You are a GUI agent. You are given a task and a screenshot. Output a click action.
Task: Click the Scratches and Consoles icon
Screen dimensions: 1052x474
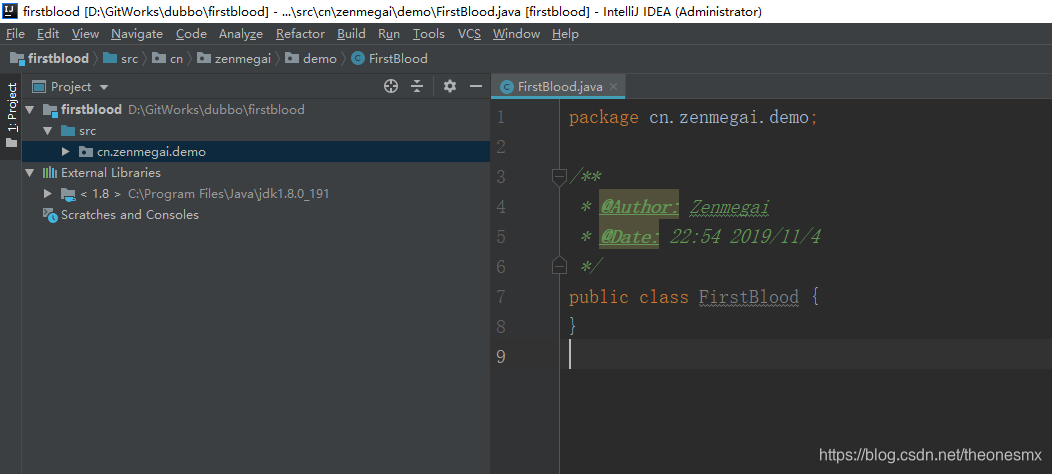click(x=50, y=215)
